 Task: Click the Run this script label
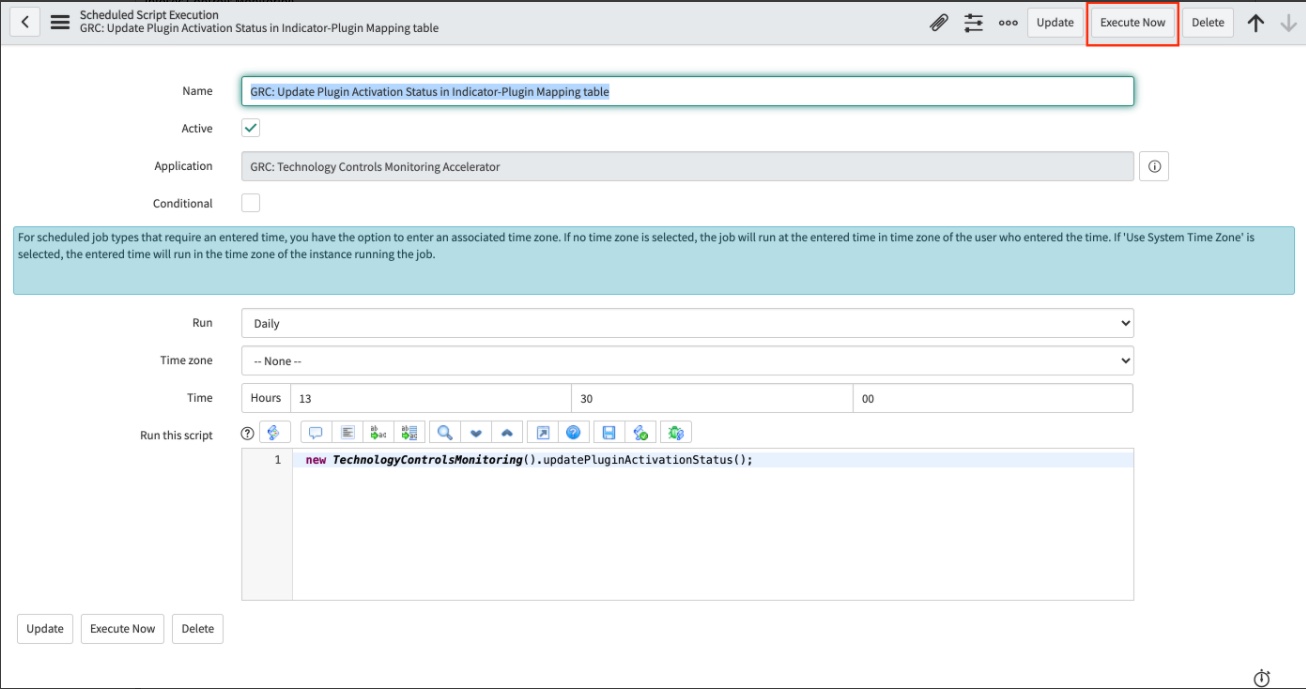(x=176, y=435)
